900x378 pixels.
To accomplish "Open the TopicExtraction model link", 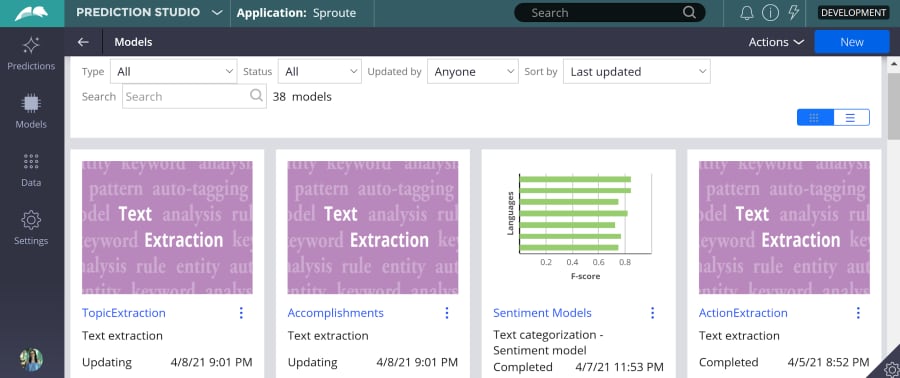I will [x=123, y=313].
